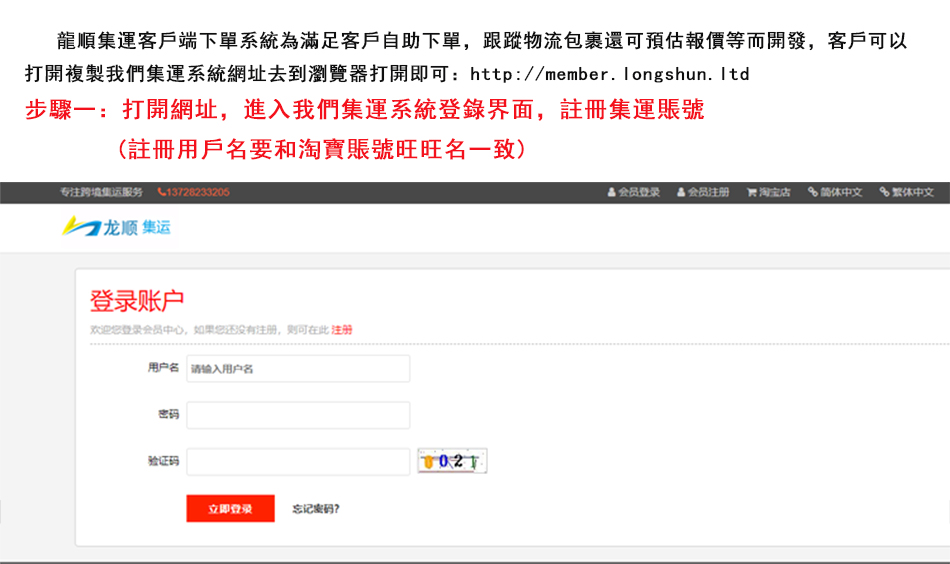Focus the 密码 password input field
Viewport: 950px width, 564px height.
[298, 415]
